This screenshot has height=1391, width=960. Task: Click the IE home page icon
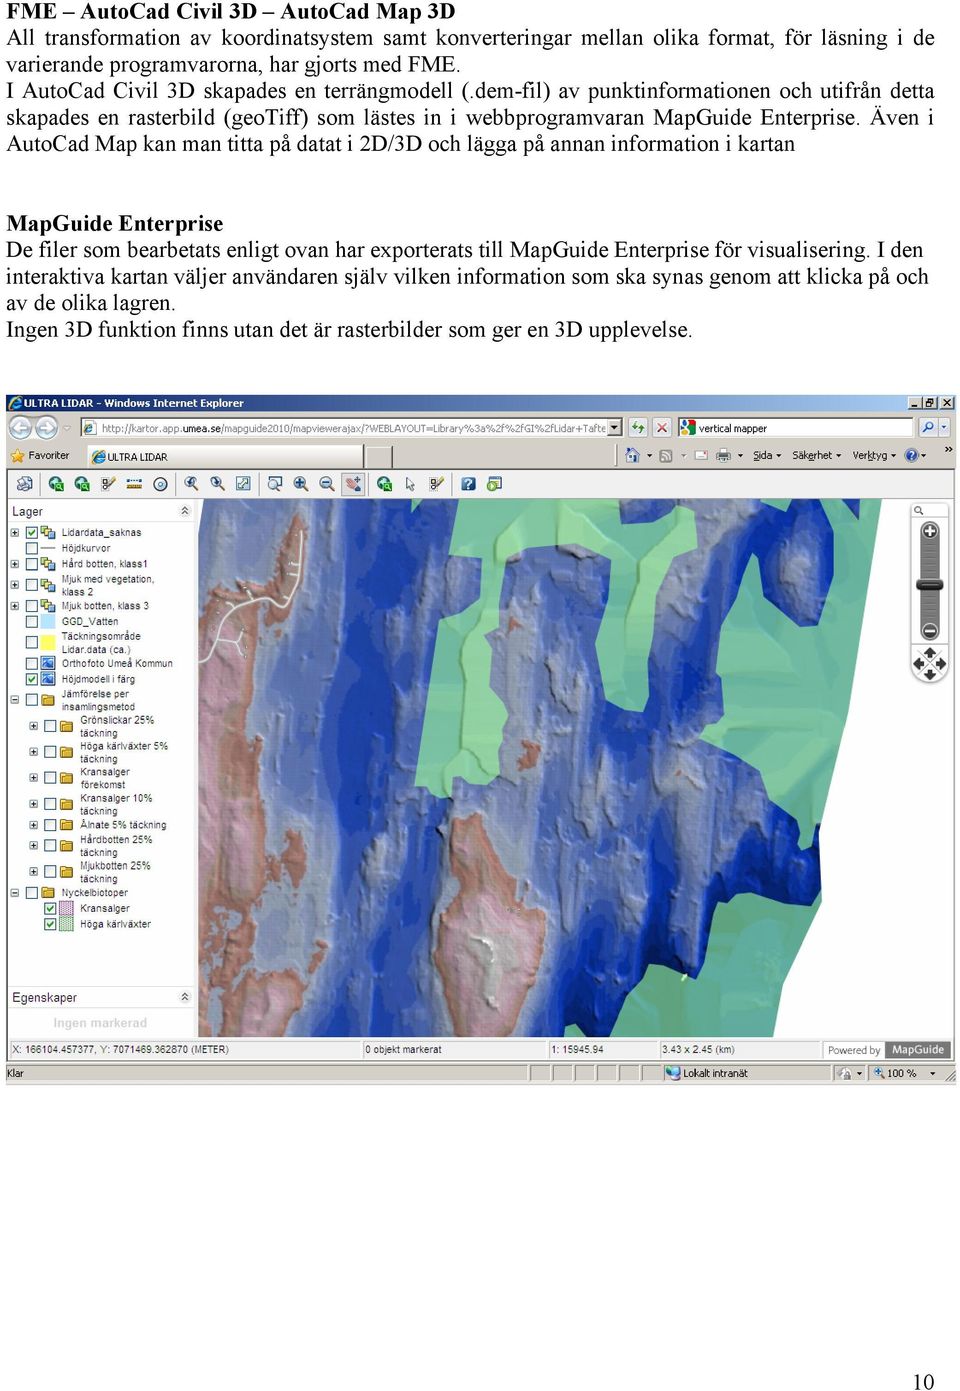632,455
